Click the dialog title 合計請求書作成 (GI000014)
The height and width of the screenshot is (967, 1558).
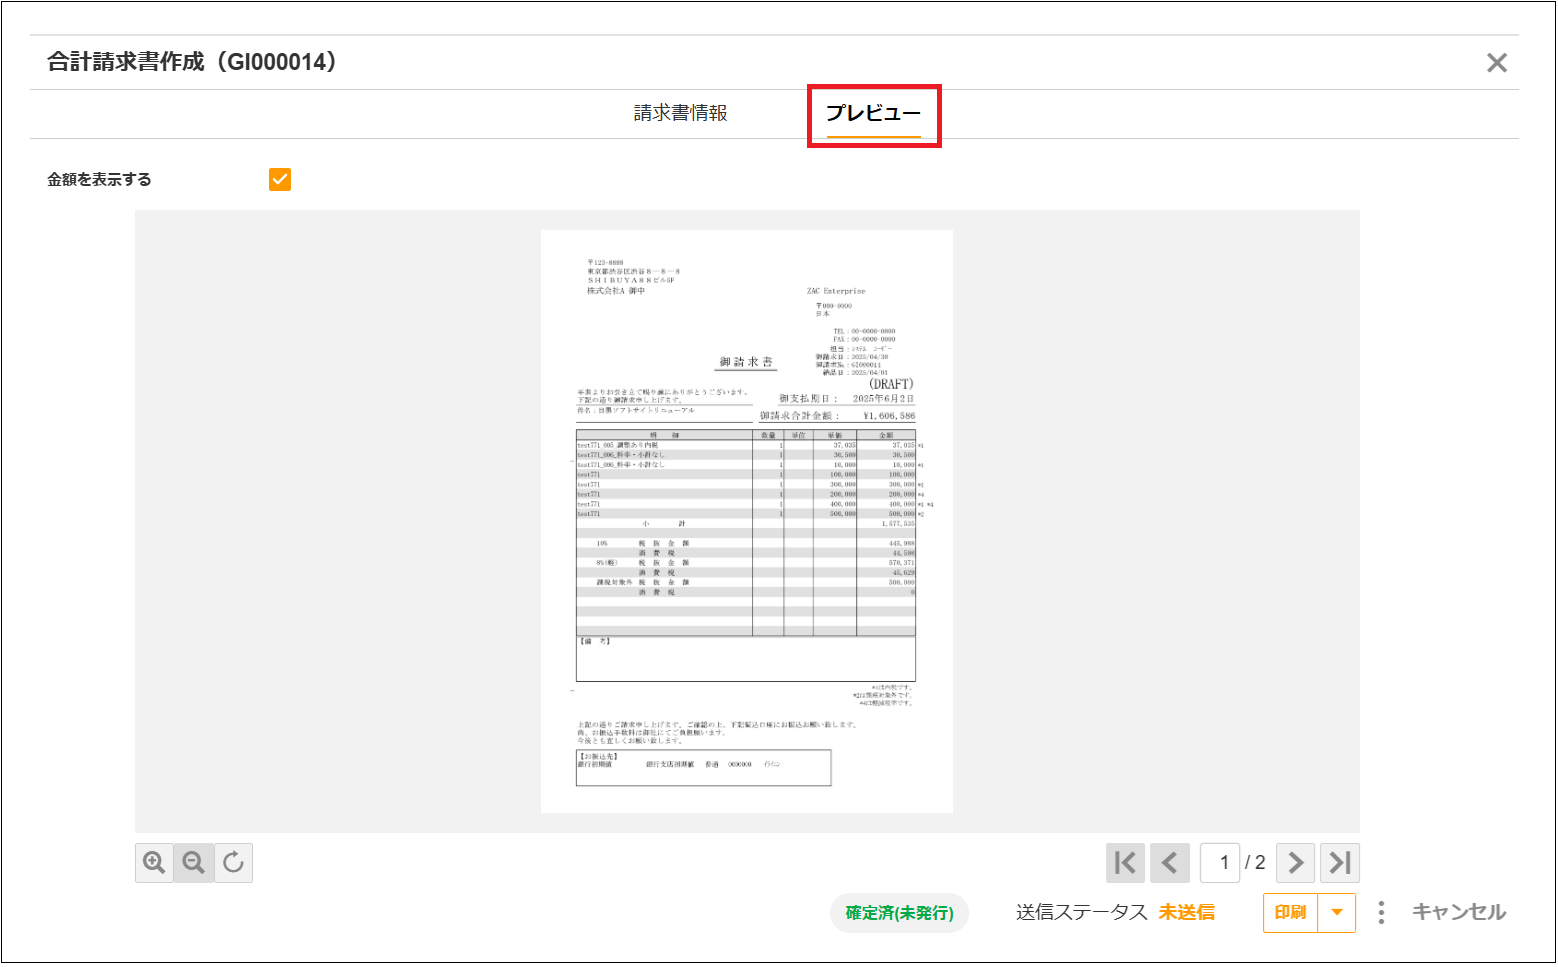pos(192,62)
